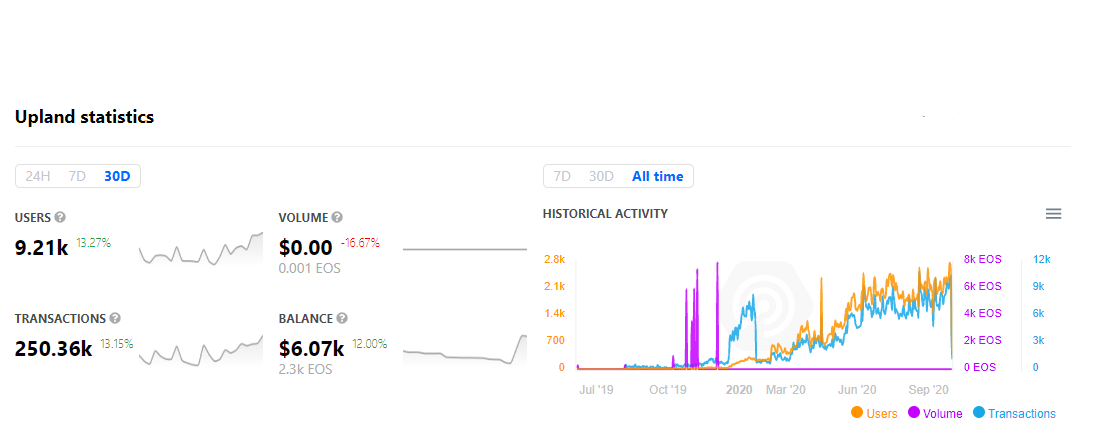
Task: Select the 7D statistics period
Action: (77, 176)
